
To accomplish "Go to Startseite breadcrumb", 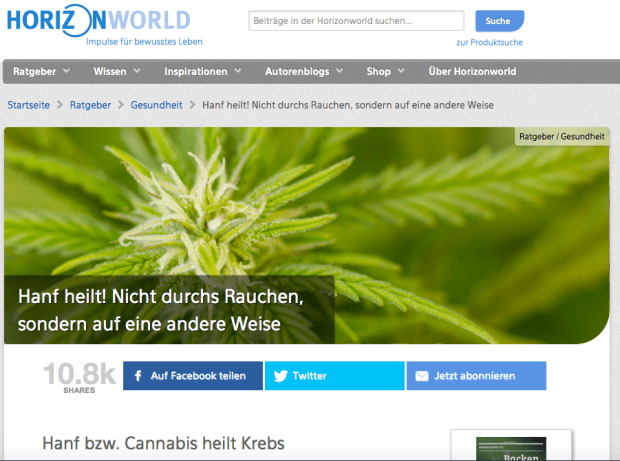I will [29, 104].
